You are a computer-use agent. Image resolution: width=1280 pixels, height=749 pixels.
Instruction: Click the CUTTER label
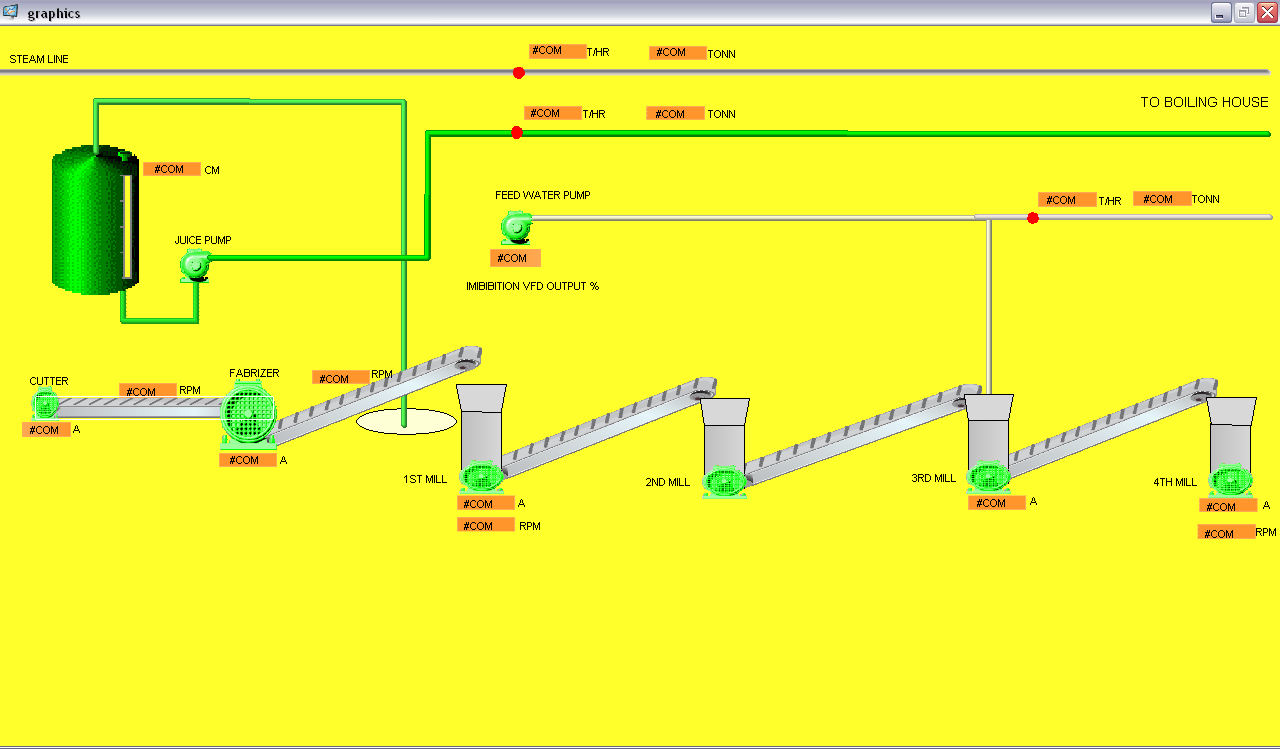coord(49,382)
